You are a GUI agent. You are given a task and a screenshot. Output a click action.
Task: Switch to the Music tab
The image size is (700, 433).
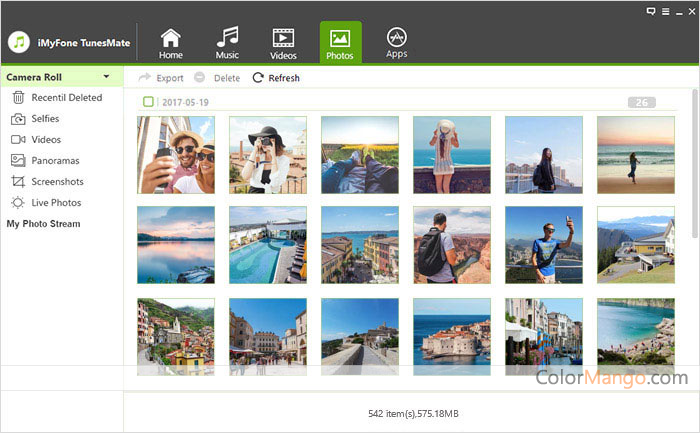point(227,43)
